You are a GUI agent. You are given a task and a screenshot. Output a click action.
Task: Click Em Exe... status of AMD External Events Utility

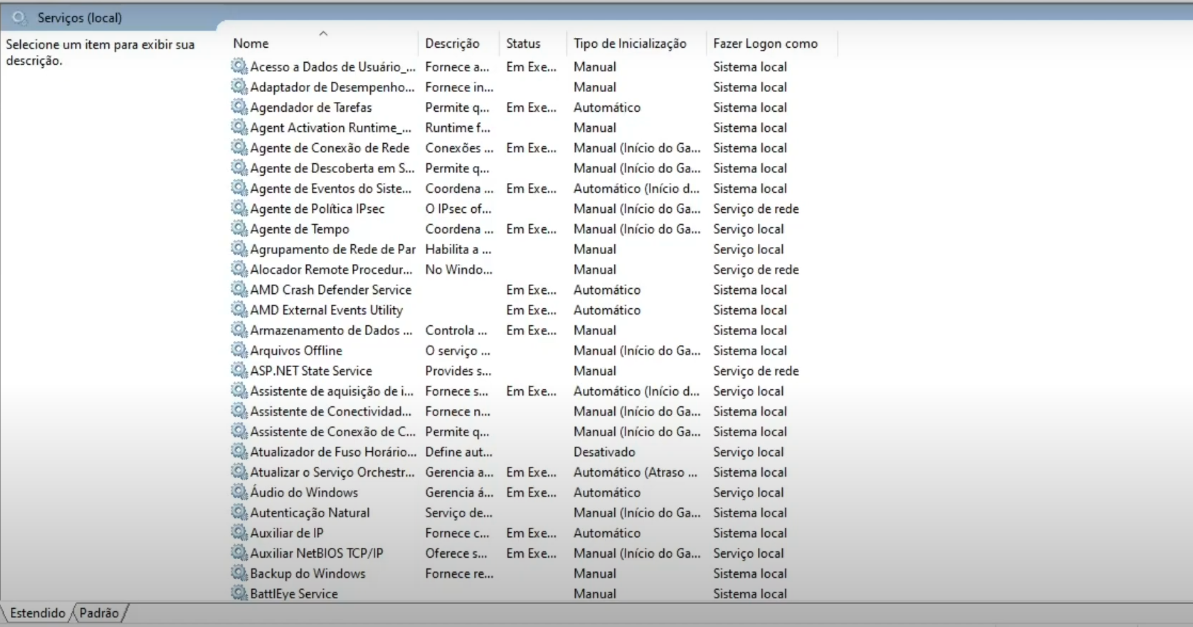[531, 310]
